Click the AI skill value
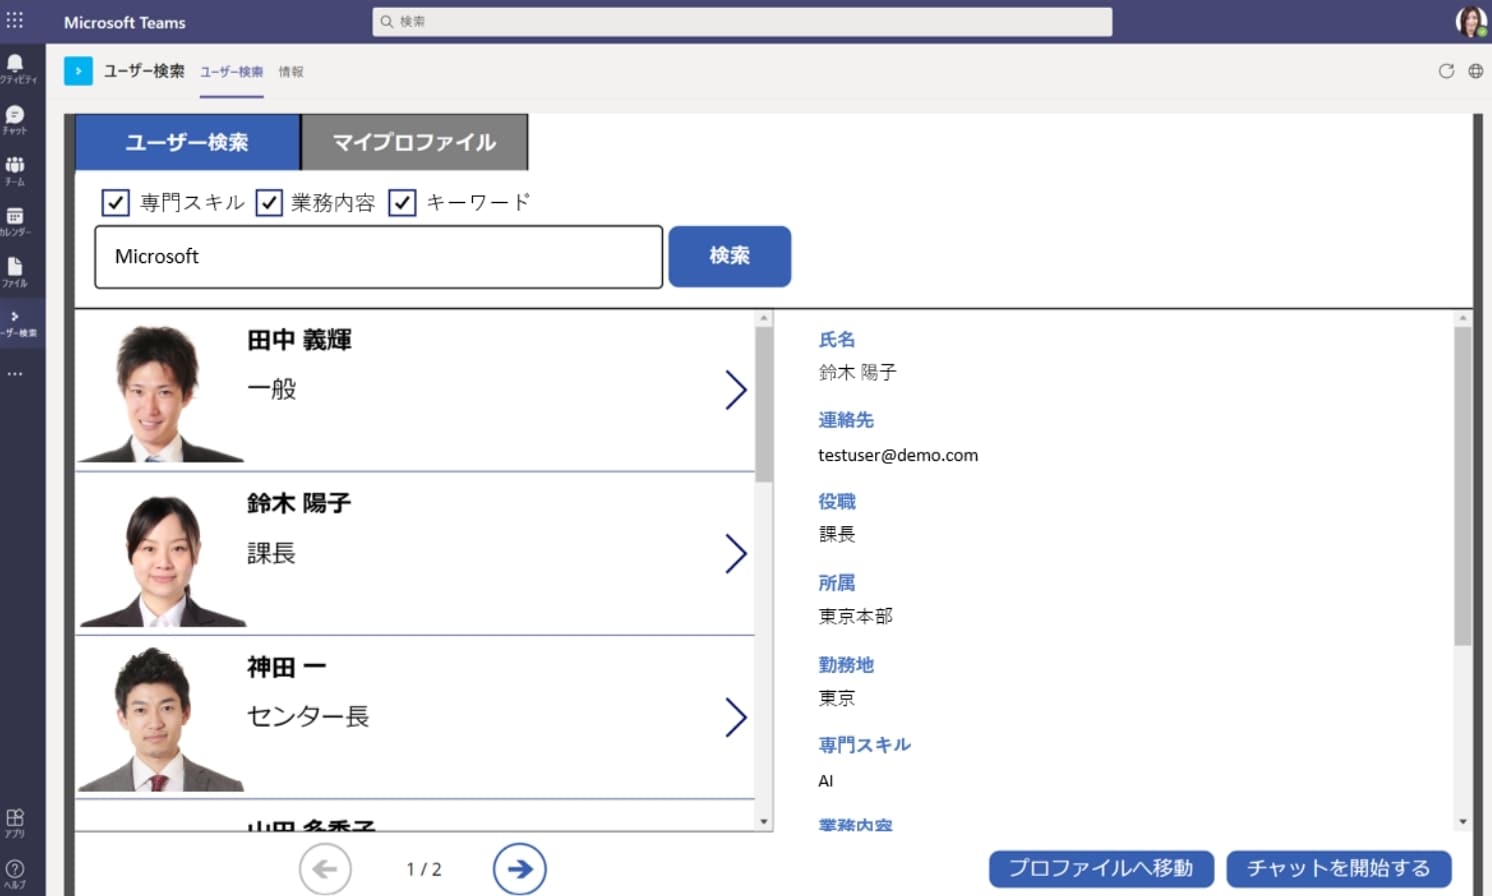 point(826,781)
